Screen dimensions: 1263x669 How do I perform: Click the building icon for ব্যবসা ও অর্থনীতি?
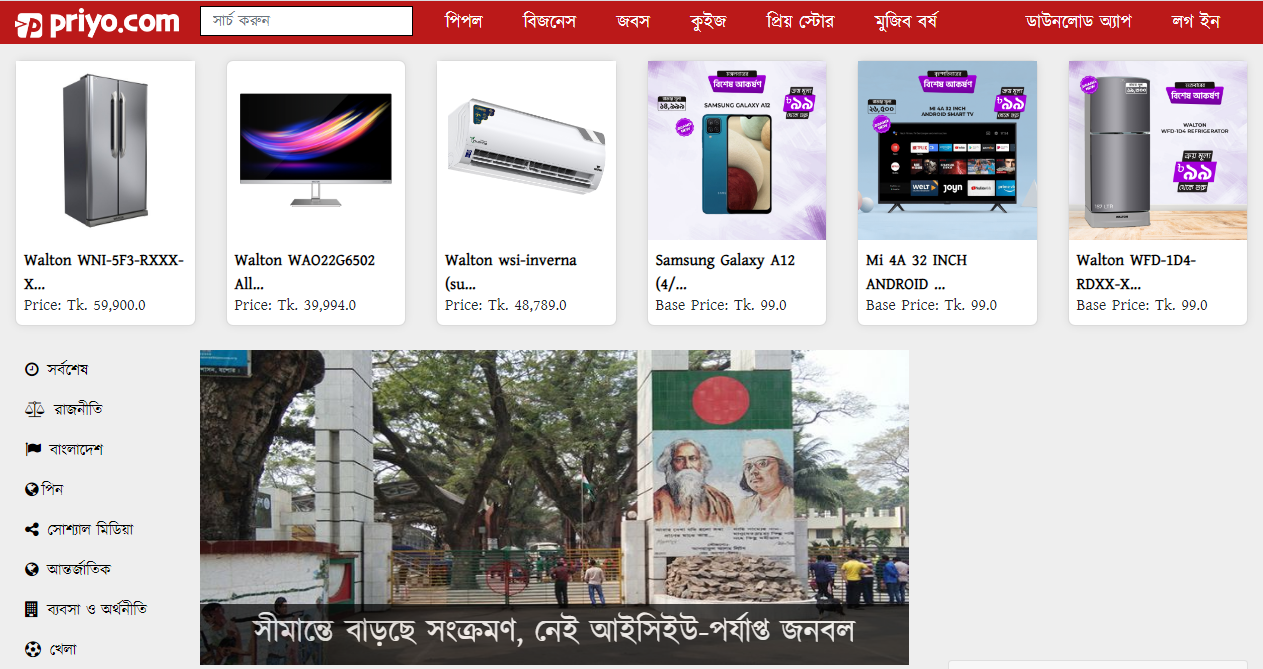click(32, 609)
